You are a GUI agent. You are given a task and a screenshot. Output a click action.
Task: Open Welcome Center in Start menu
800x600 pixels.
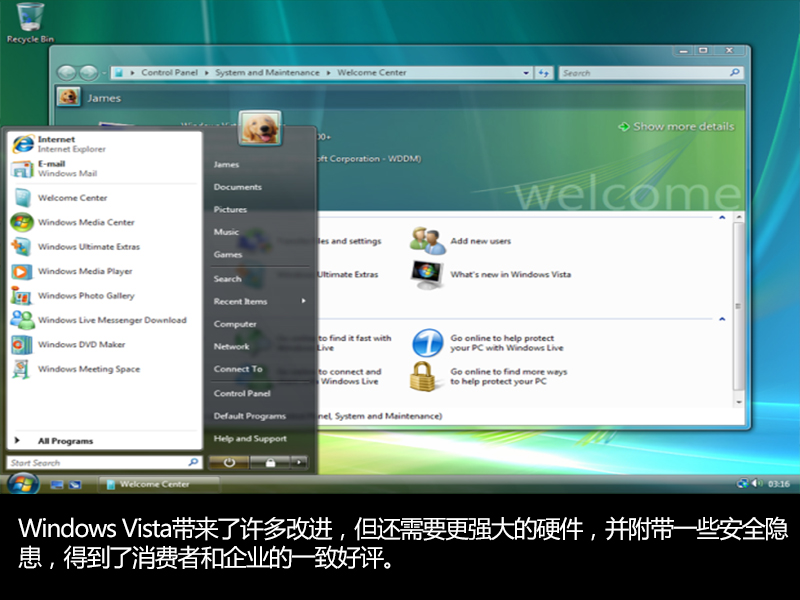(105, 197)
